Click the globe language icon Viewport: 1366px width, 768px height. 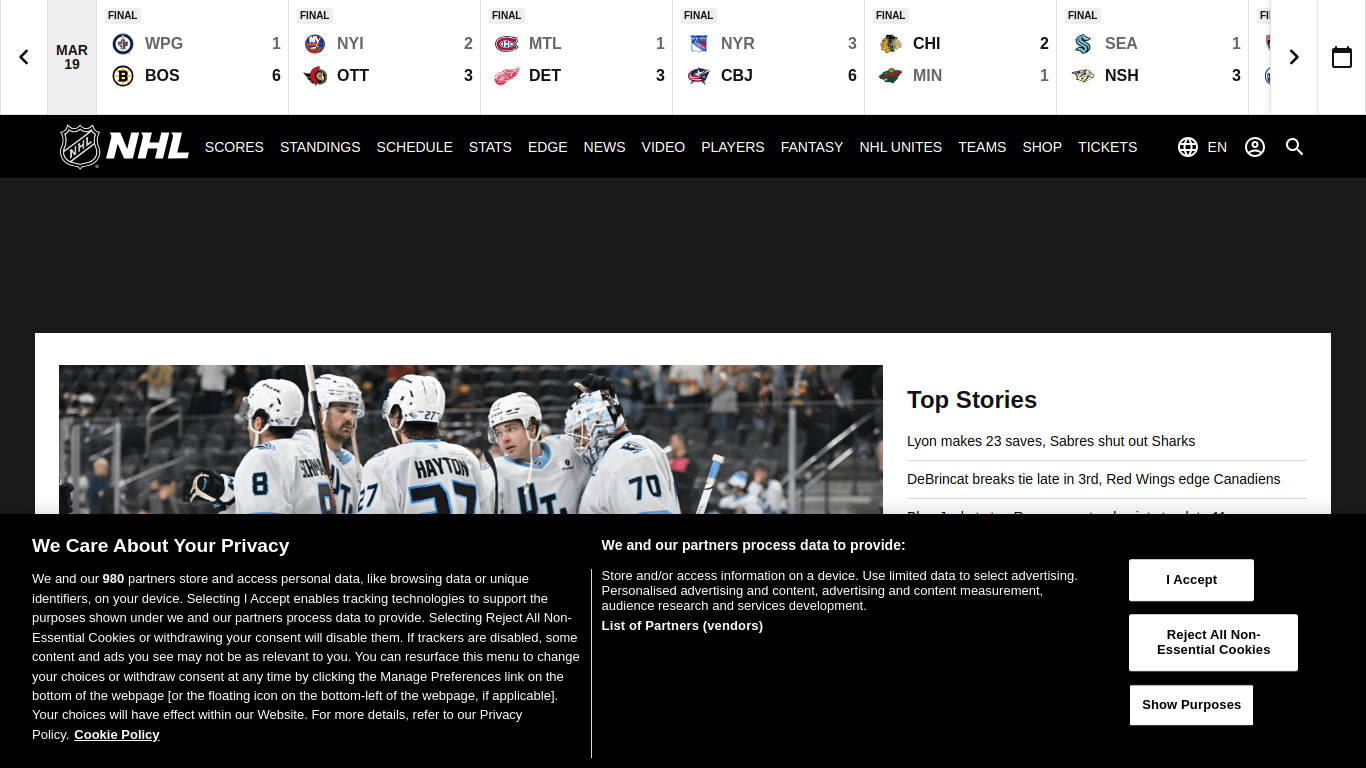point(1188,147)
